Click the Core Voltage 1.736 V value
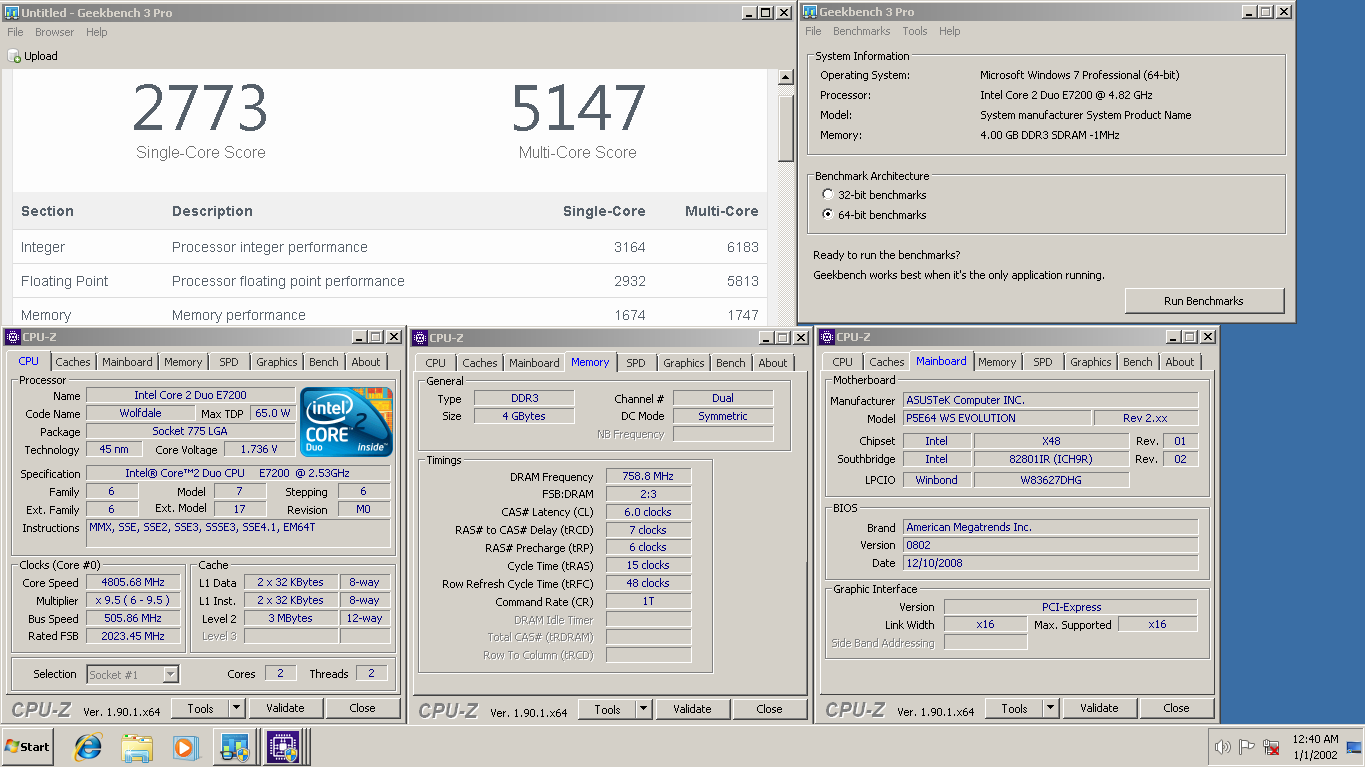This screenshot has width=1365, height=767. tap(259, 450)
